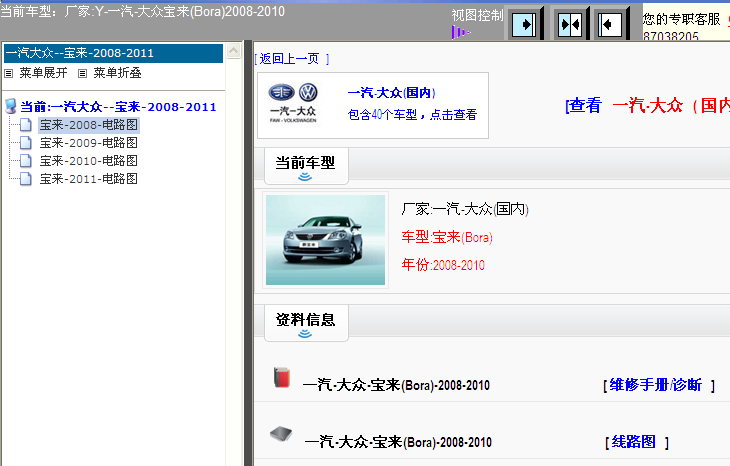This screenshot has width=730, height=466.
Task: Open the 宝来-2011-电路图 tree entry
Action: coord(88,179)
